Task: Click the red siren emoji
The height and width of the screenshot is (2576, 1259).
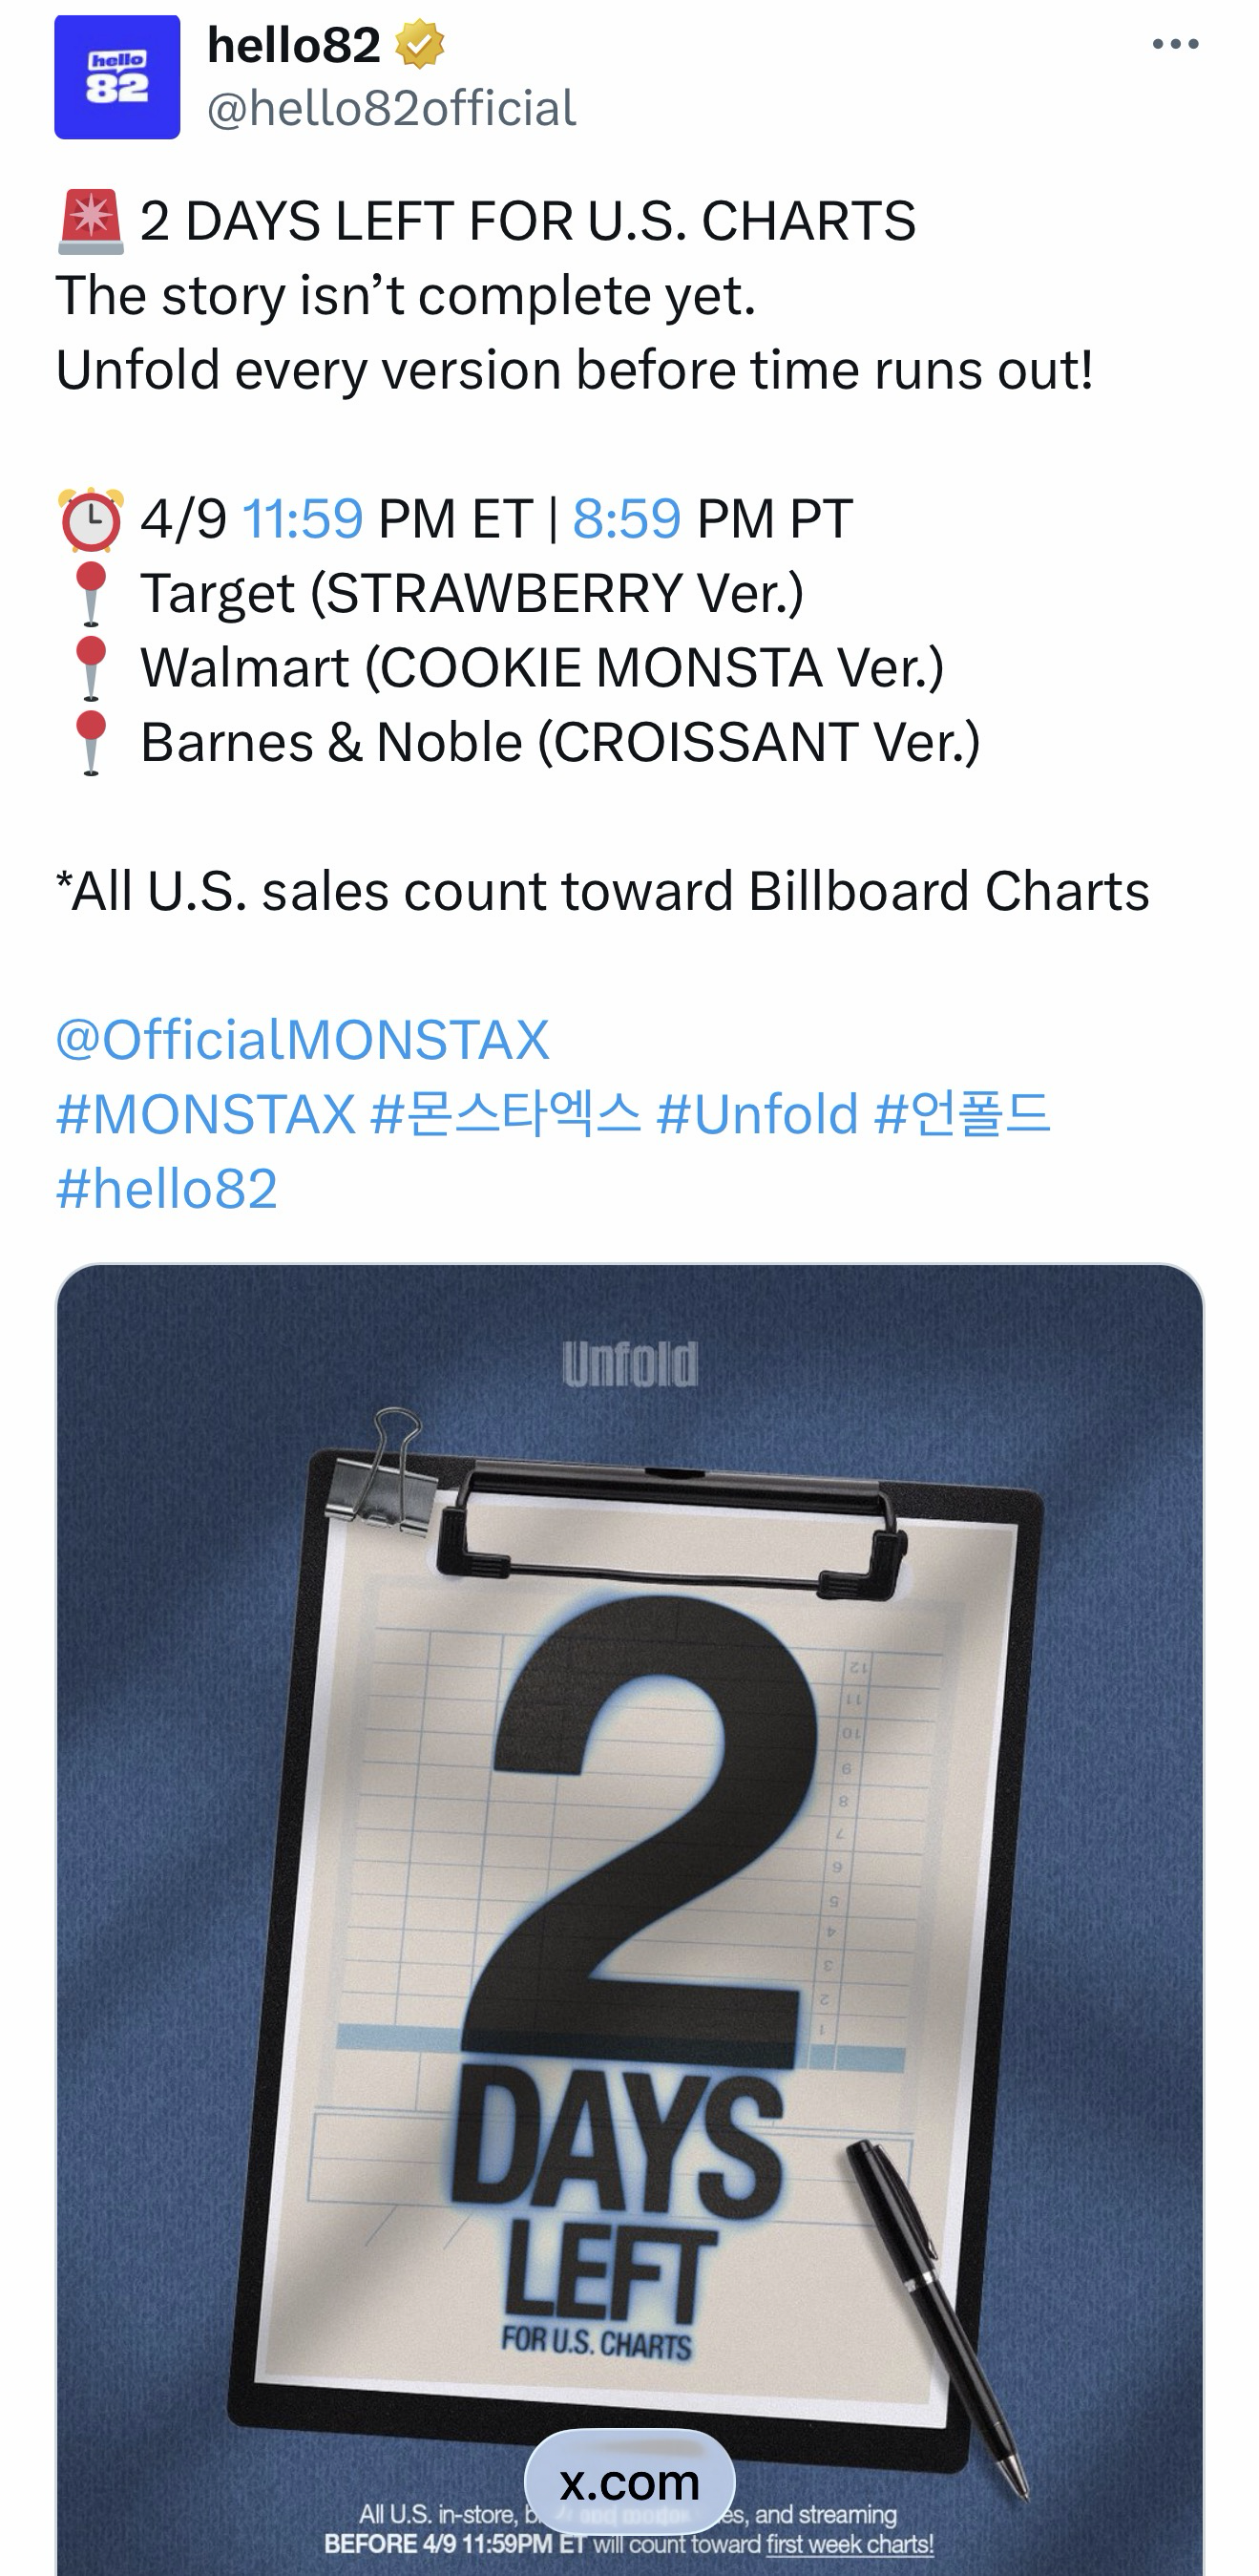Action: point(91,221)
